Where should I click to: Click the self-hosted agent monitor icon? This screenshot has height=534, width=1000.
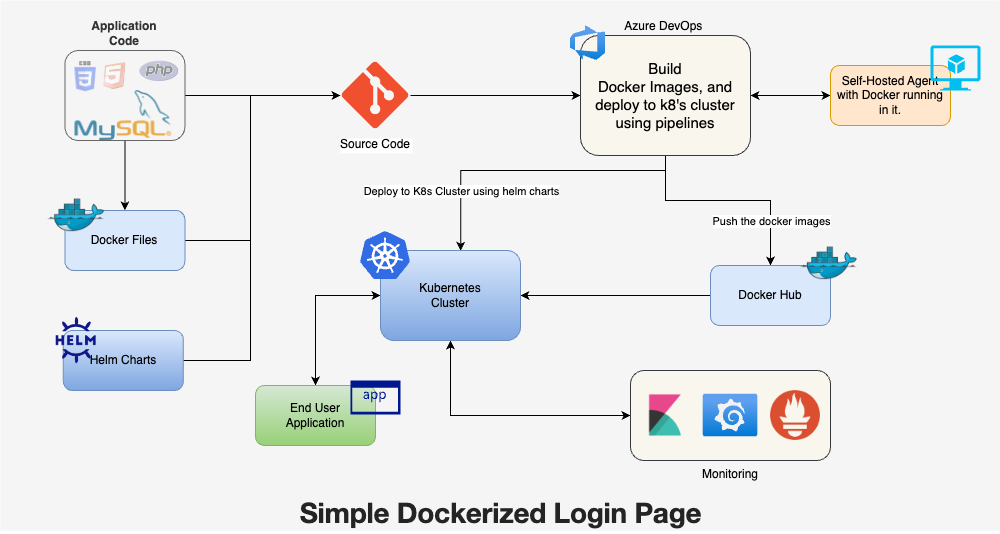(955, 68)
